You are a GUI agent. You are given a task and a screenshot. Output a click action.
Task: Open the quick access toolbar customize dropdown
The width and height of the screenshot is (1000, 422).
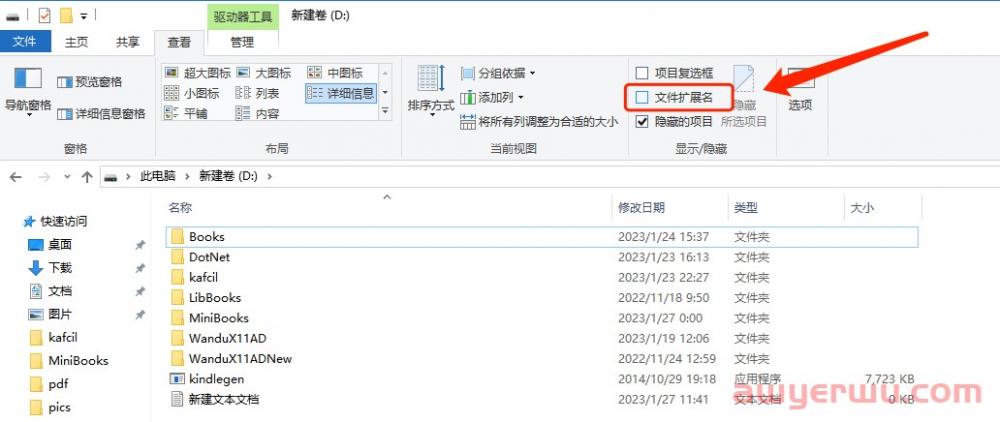coord(84,16)
